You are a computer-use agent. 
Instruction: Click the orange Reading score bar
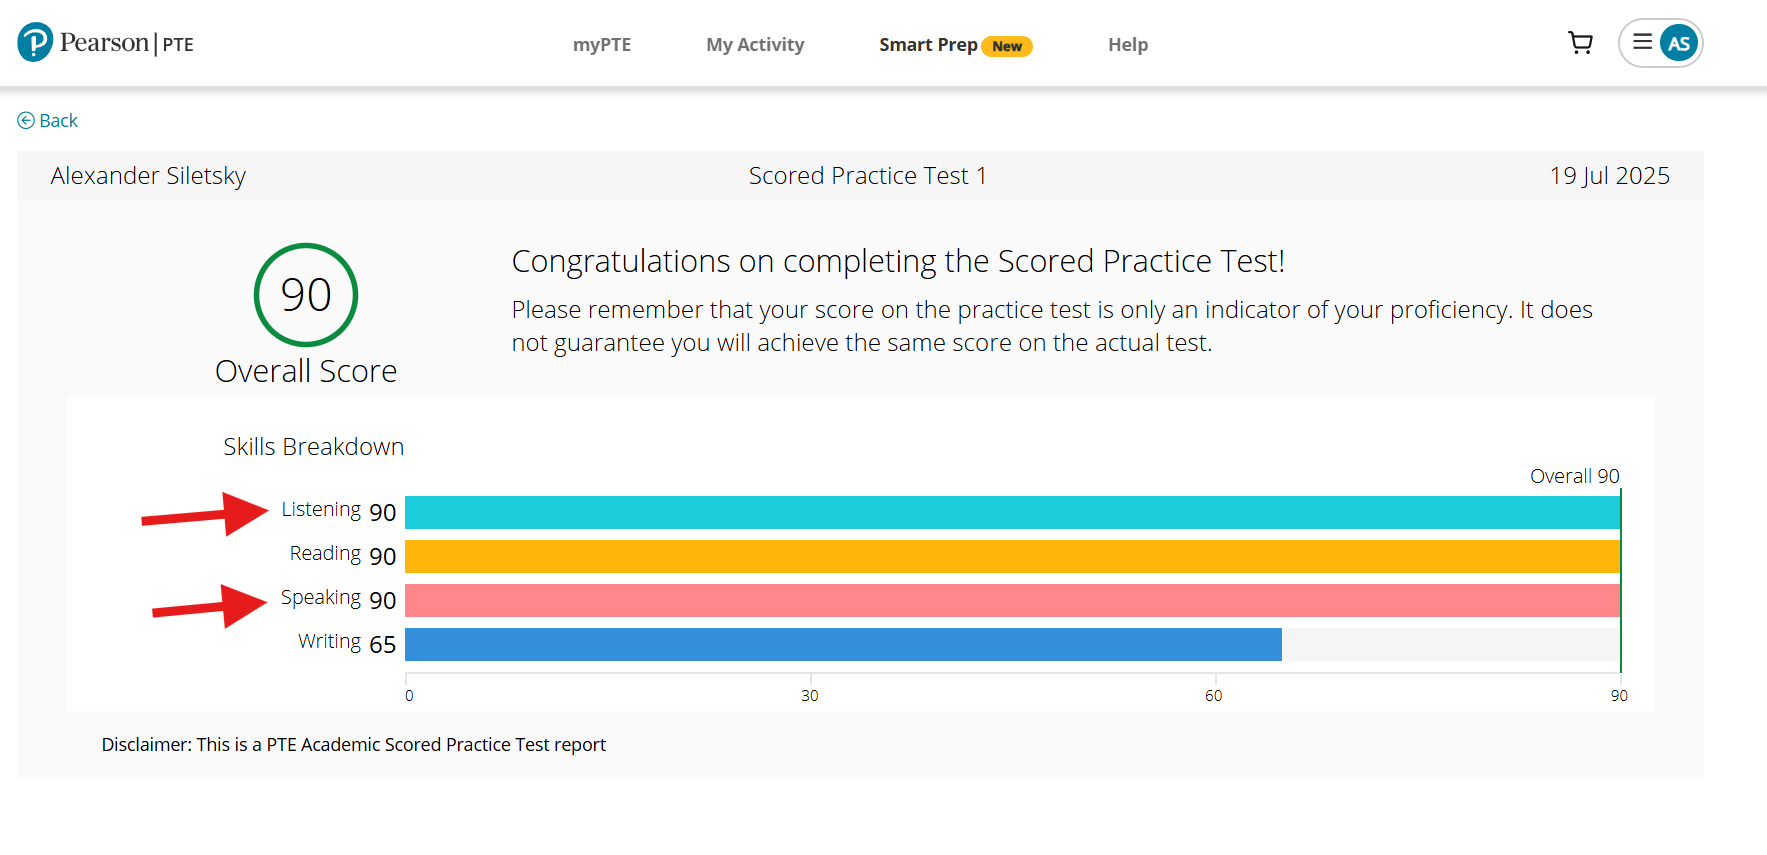(1012, 556)
